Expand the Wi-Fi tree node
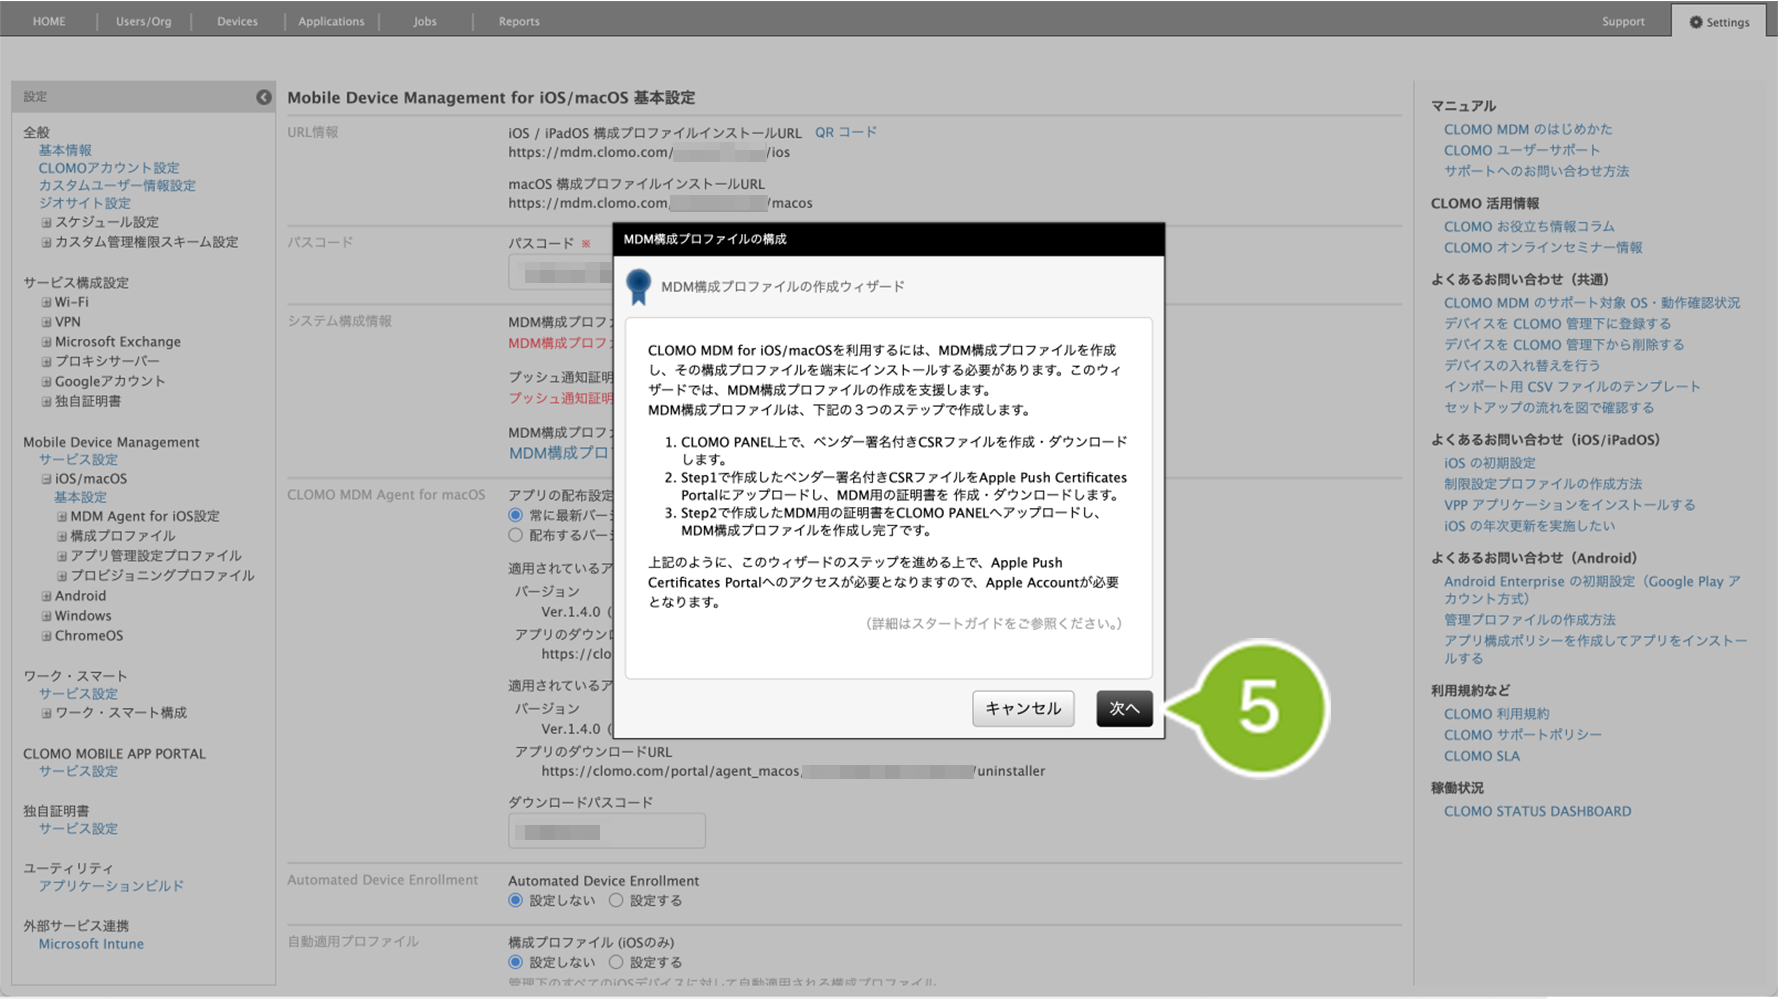Viewport: 1778px width, 1000px height. tap(46, 302)
